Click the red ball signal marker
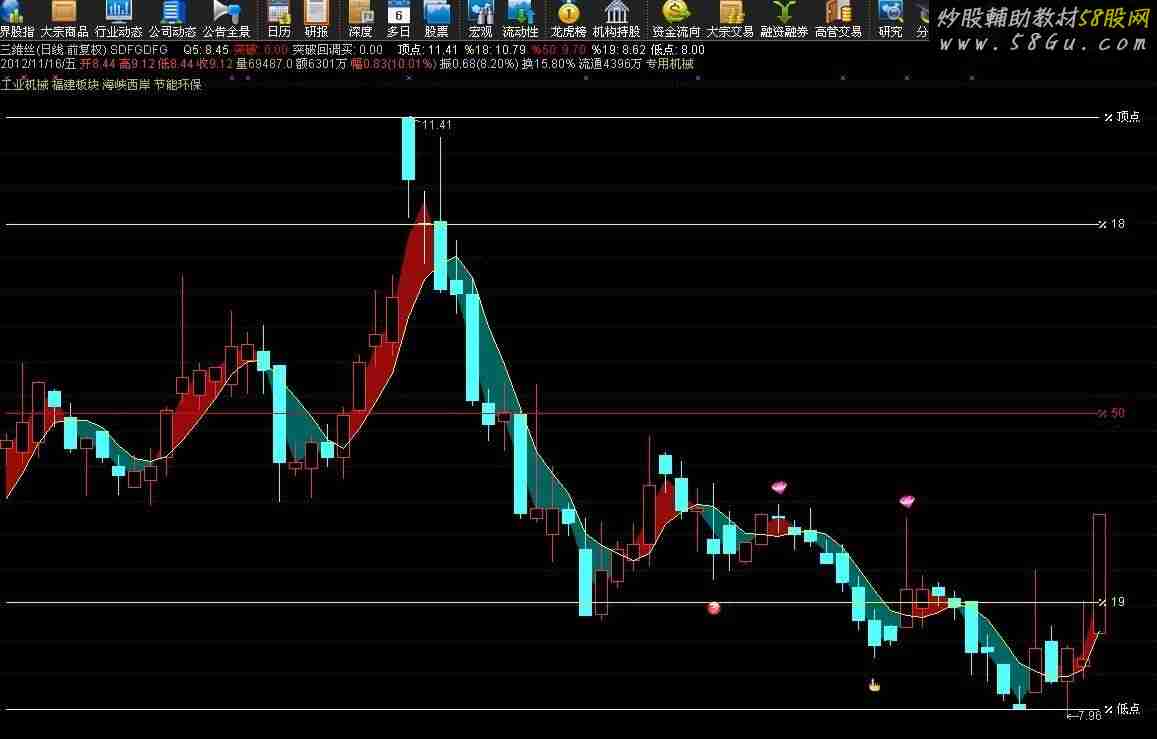The width and height of the screenshot is (1157, 739). pos(714,608)
